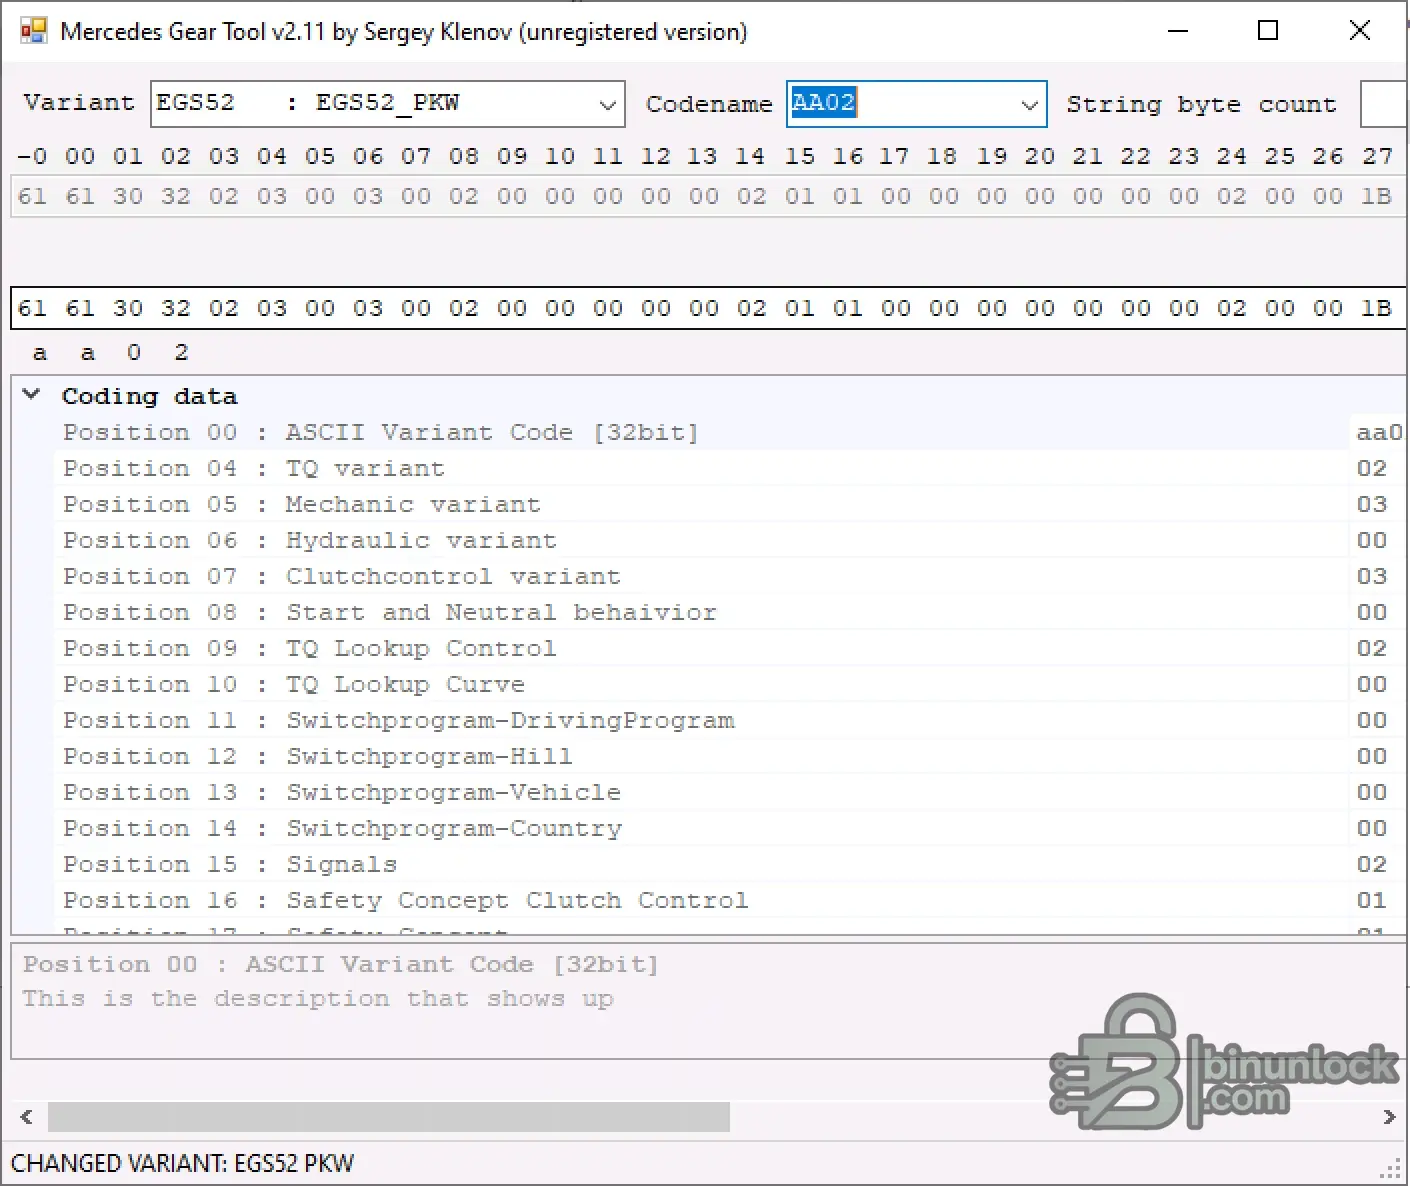Click value 02 of TQ variant
1410x1186 pixels.
1372,468
